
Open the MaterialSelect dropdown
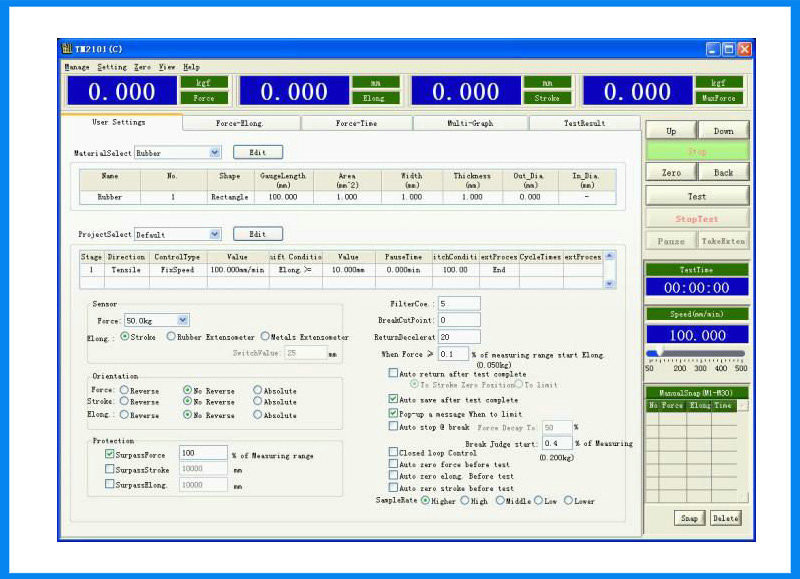pos(215,153)
